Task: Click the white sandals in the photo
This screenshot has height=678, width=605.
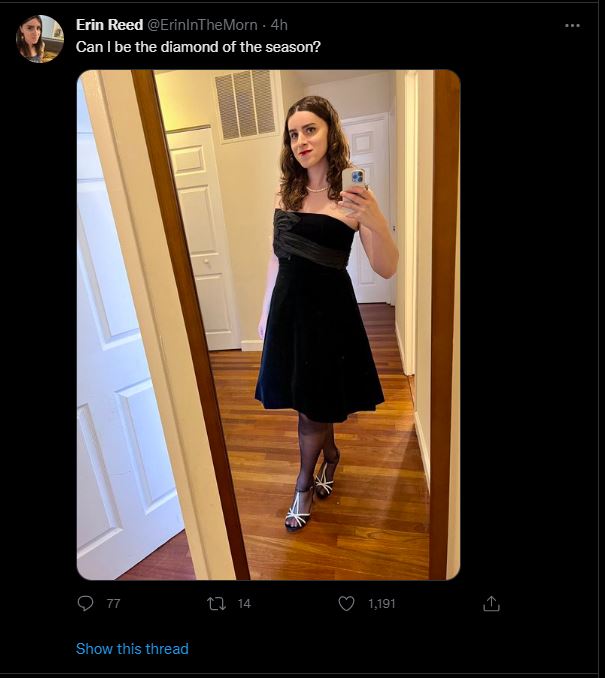Action: [311, 496]
